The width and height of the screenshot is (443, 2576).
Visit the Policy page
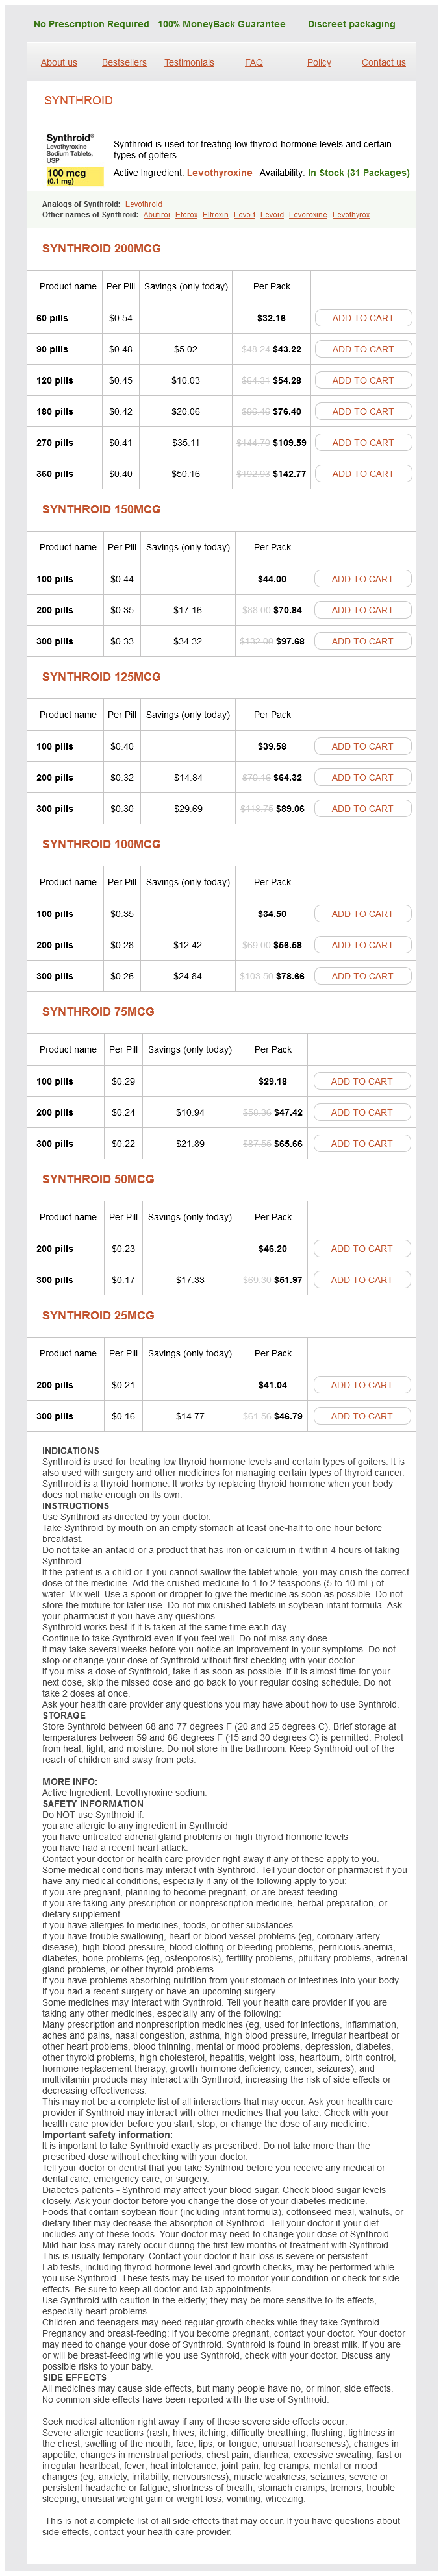[x=319, y=62]
